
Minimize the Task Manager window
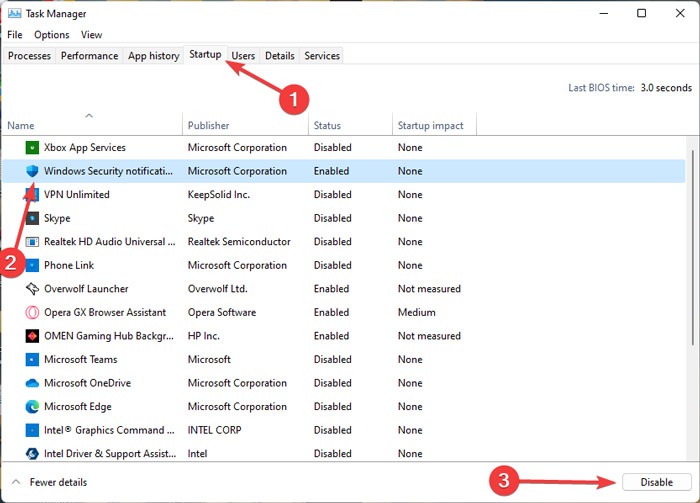click(604, 13)
